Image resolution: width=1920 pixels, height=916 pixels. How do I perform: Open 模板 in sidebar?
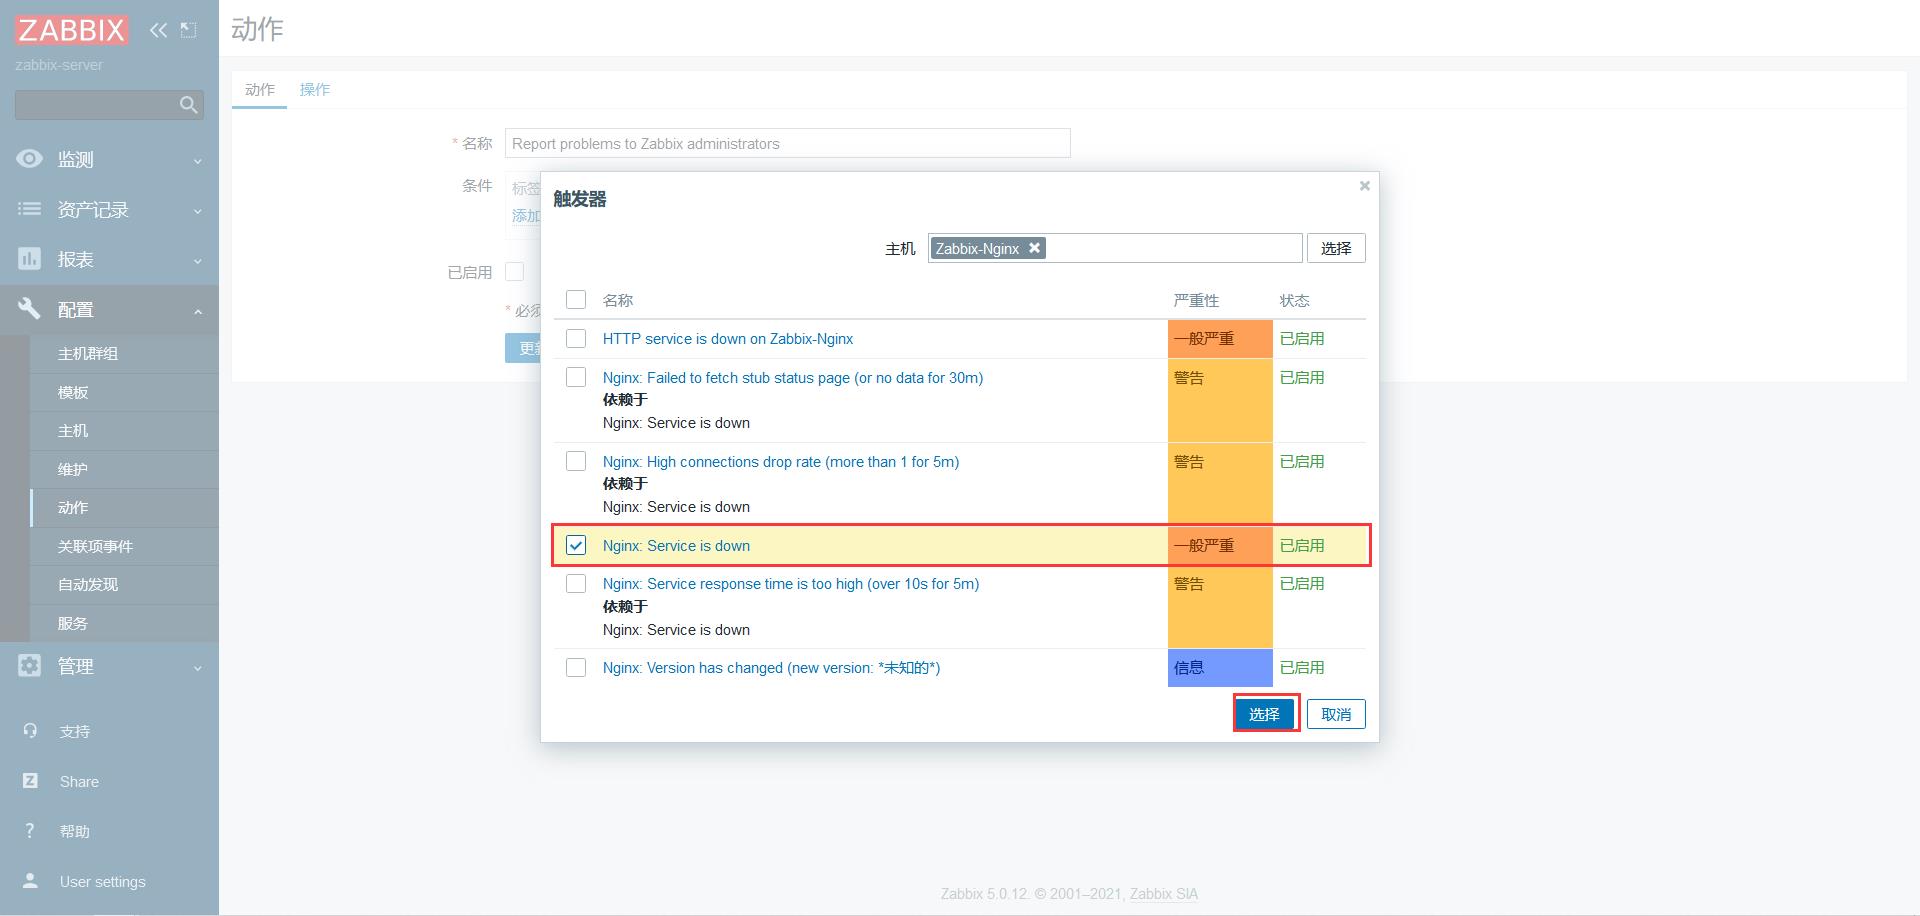click(x=124, y=393)
